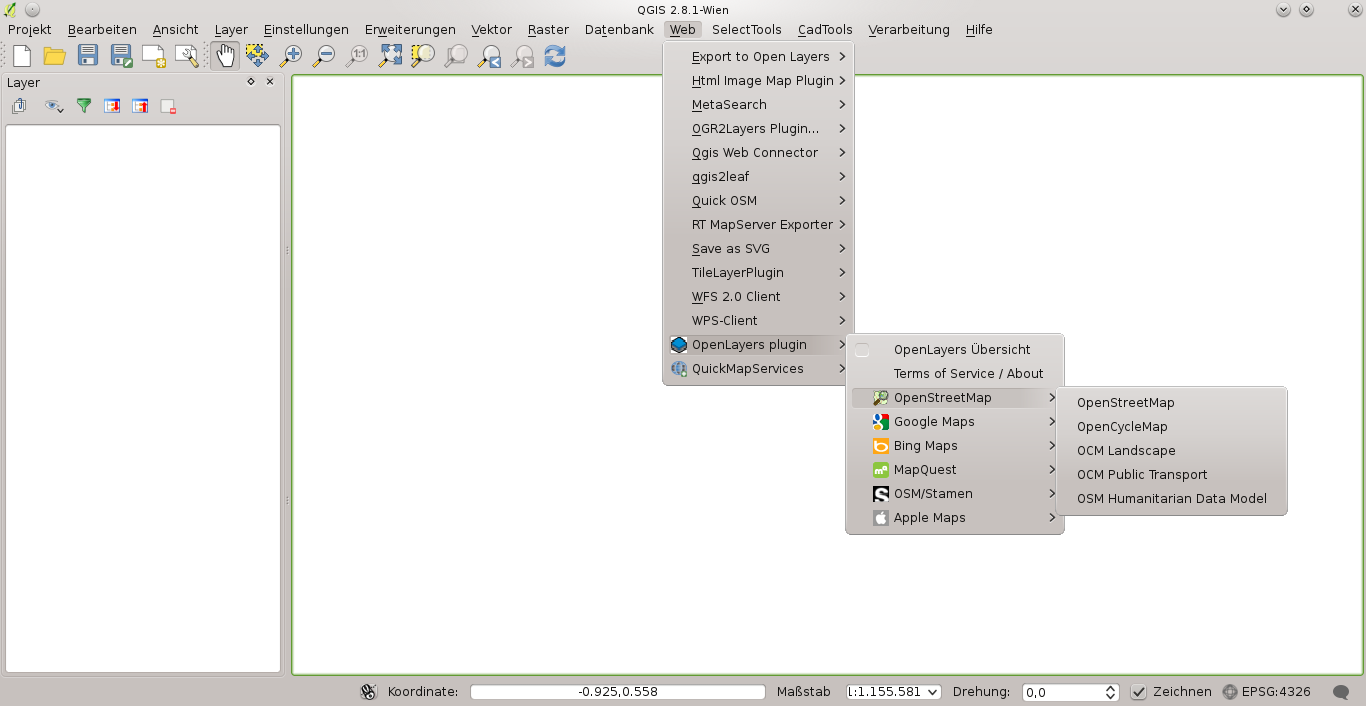Click the Zoom to Layer icon
Screen dimensions: 1366x706
[x=456, y=56]
